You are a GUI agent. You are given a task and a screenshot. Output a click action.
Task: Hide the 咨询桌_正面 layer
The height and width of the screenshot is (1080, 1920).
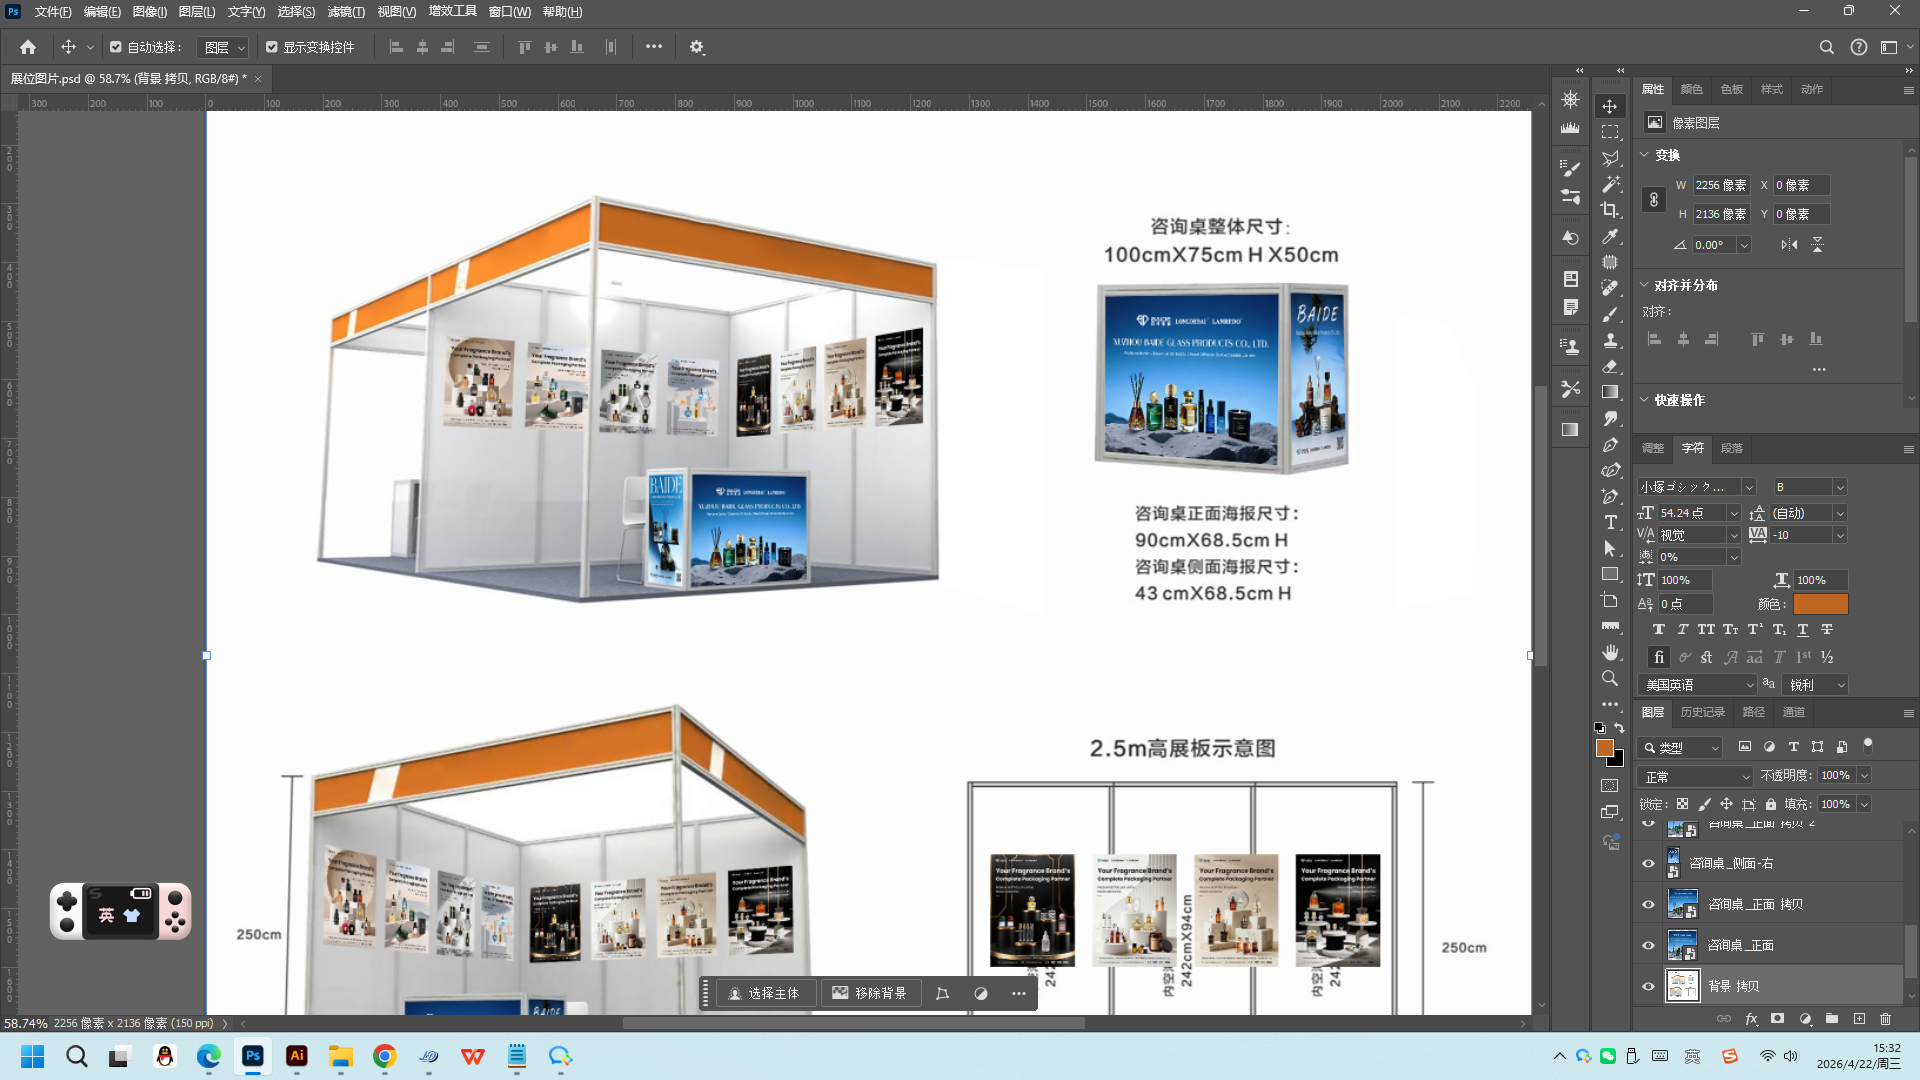coord(1648,945)
